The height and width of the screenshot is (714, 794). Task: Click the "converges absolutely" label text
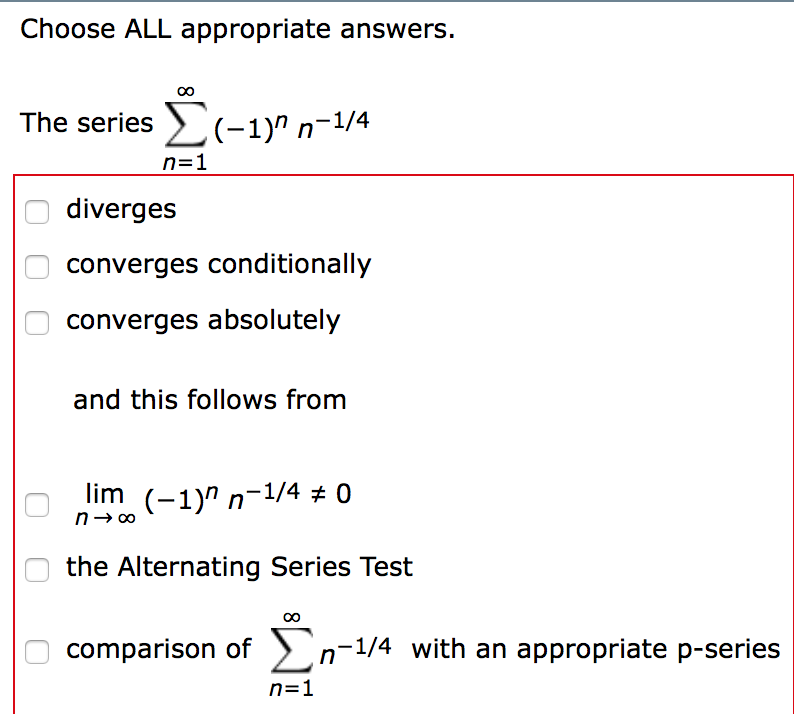tap(203, 321)
